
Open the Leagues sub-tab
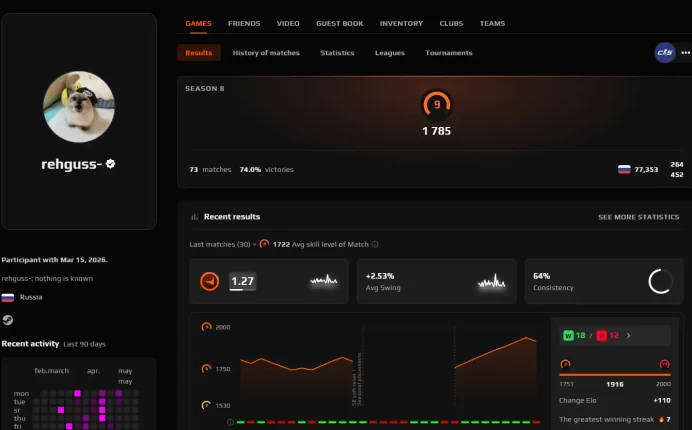click(390, 53)
